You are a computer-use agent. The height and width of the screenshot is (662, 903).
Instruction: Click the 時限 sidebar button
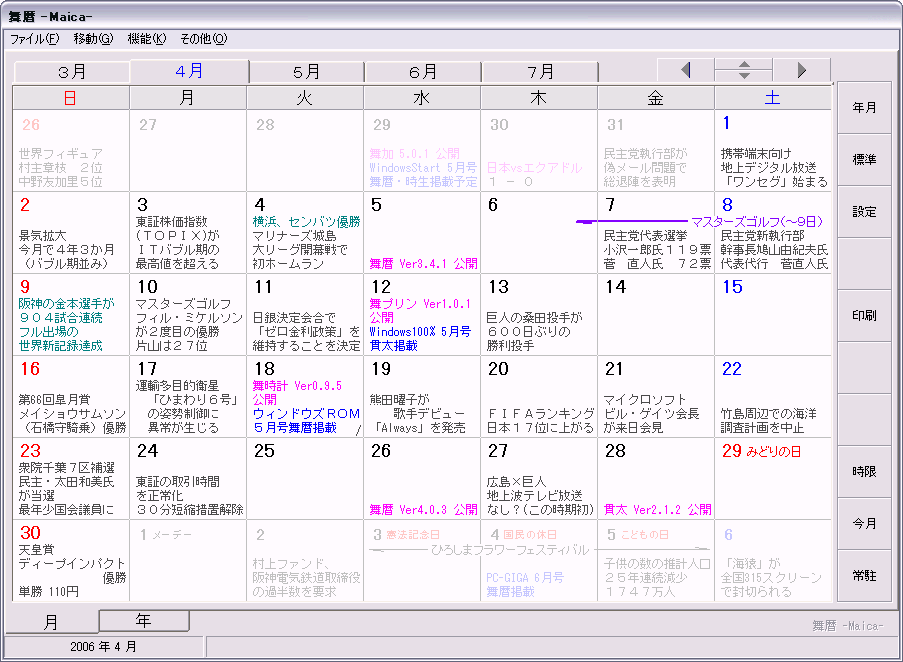coord(864,472)
